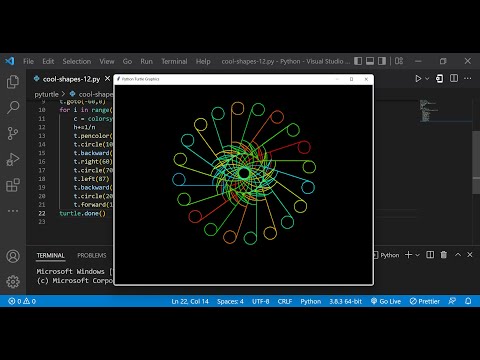Toggle primary side bar layout icon
The image size is (480, 360).
(358, 61)
